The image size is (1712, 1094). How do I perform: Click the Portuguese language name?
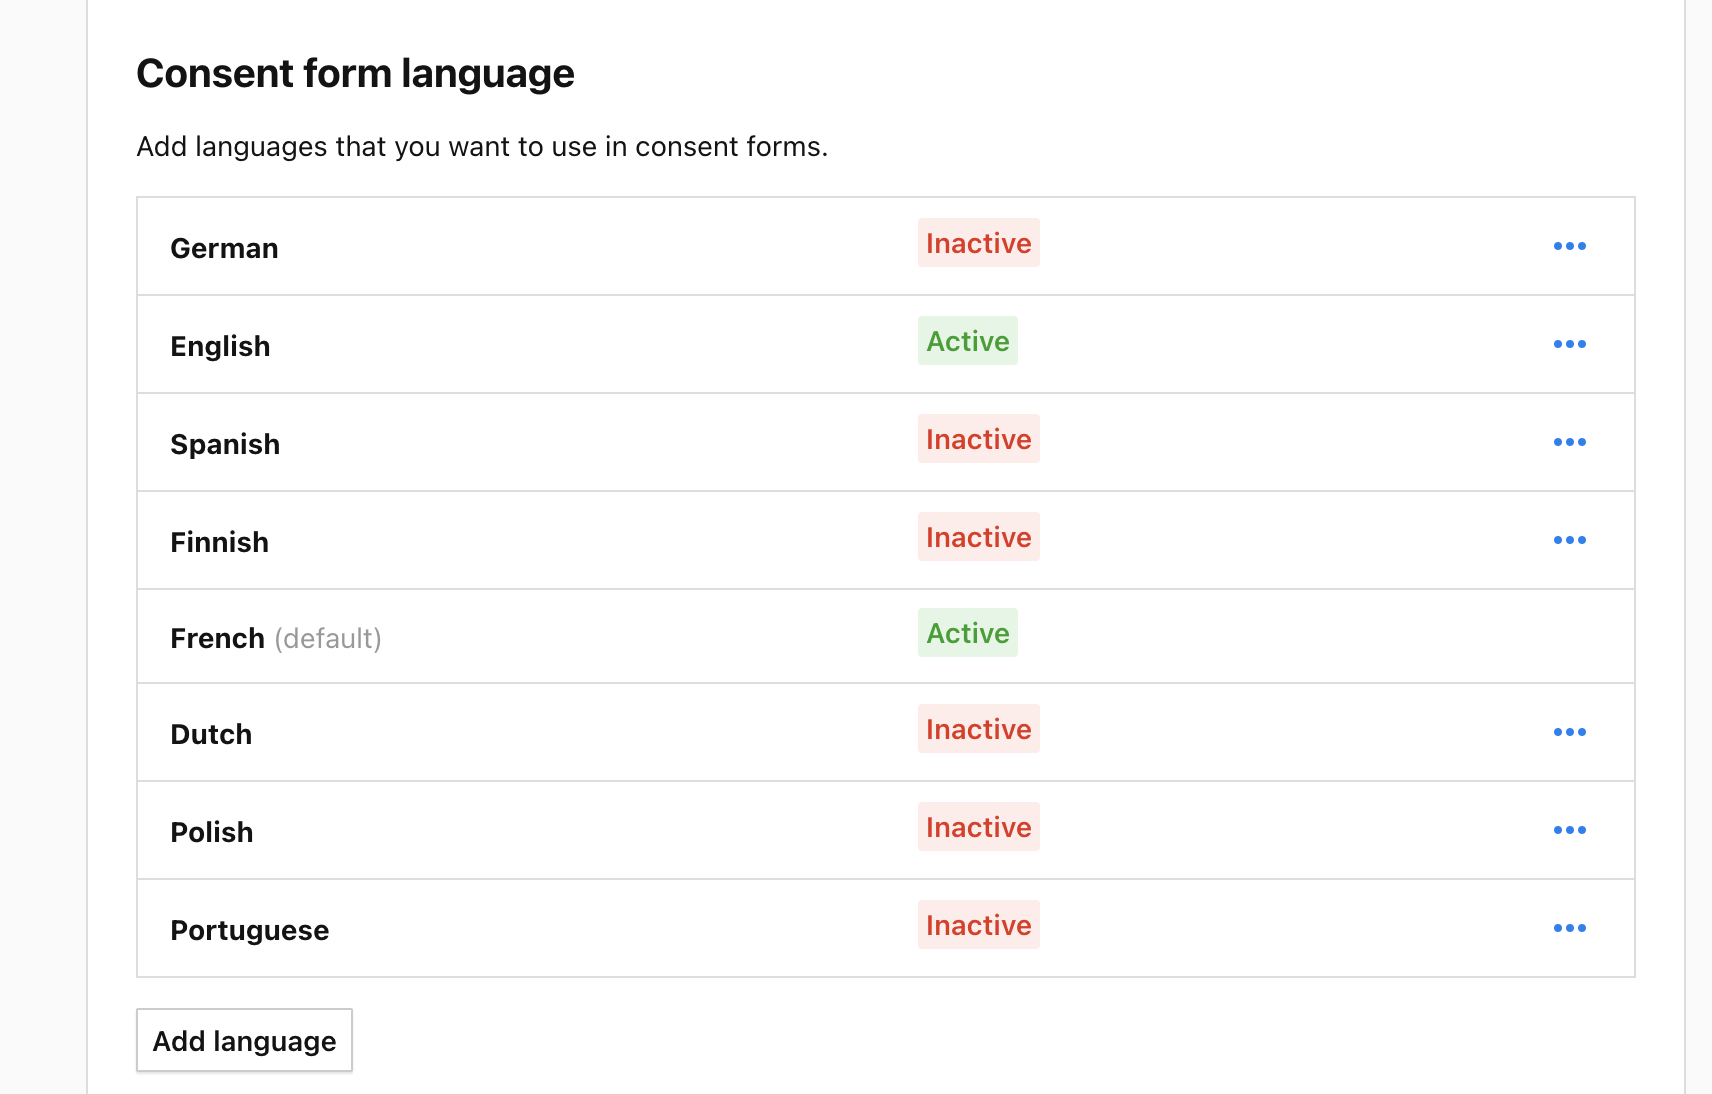pos(249,930)
